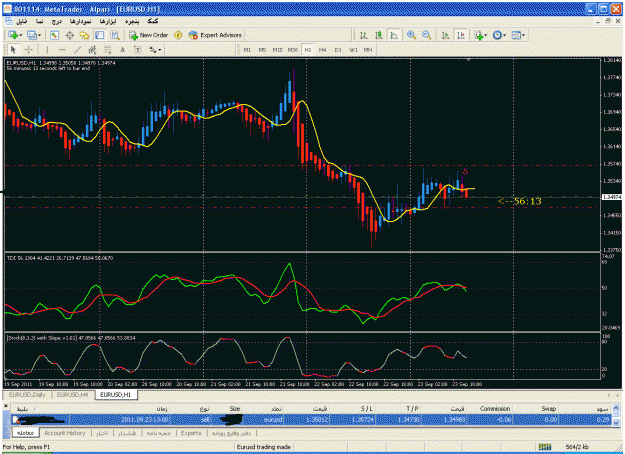625x454 pixels.
Task: Switch chart to W1 timeframe
Action: pyautogui.click(x=353, y=50)
